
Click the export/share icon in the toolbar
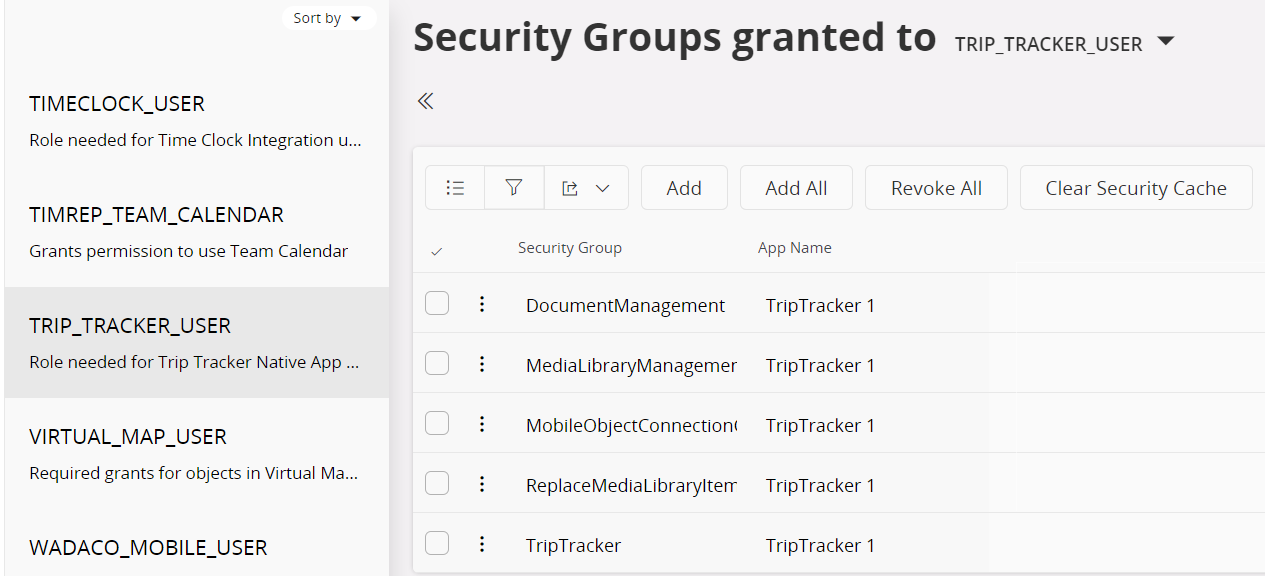click(571, 187)
